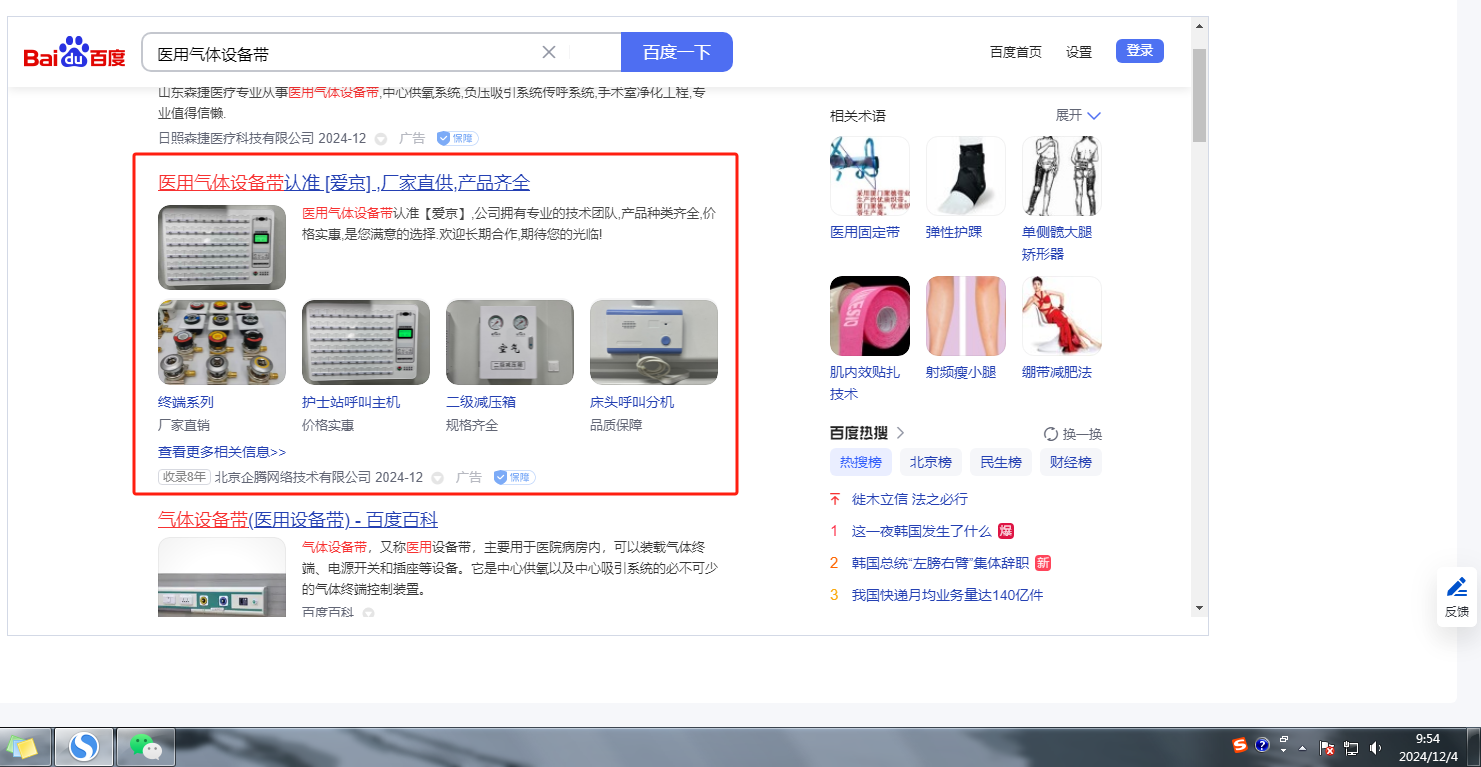Click the 保障 badge next to 北京企腾网络技术有限公司

514,477
